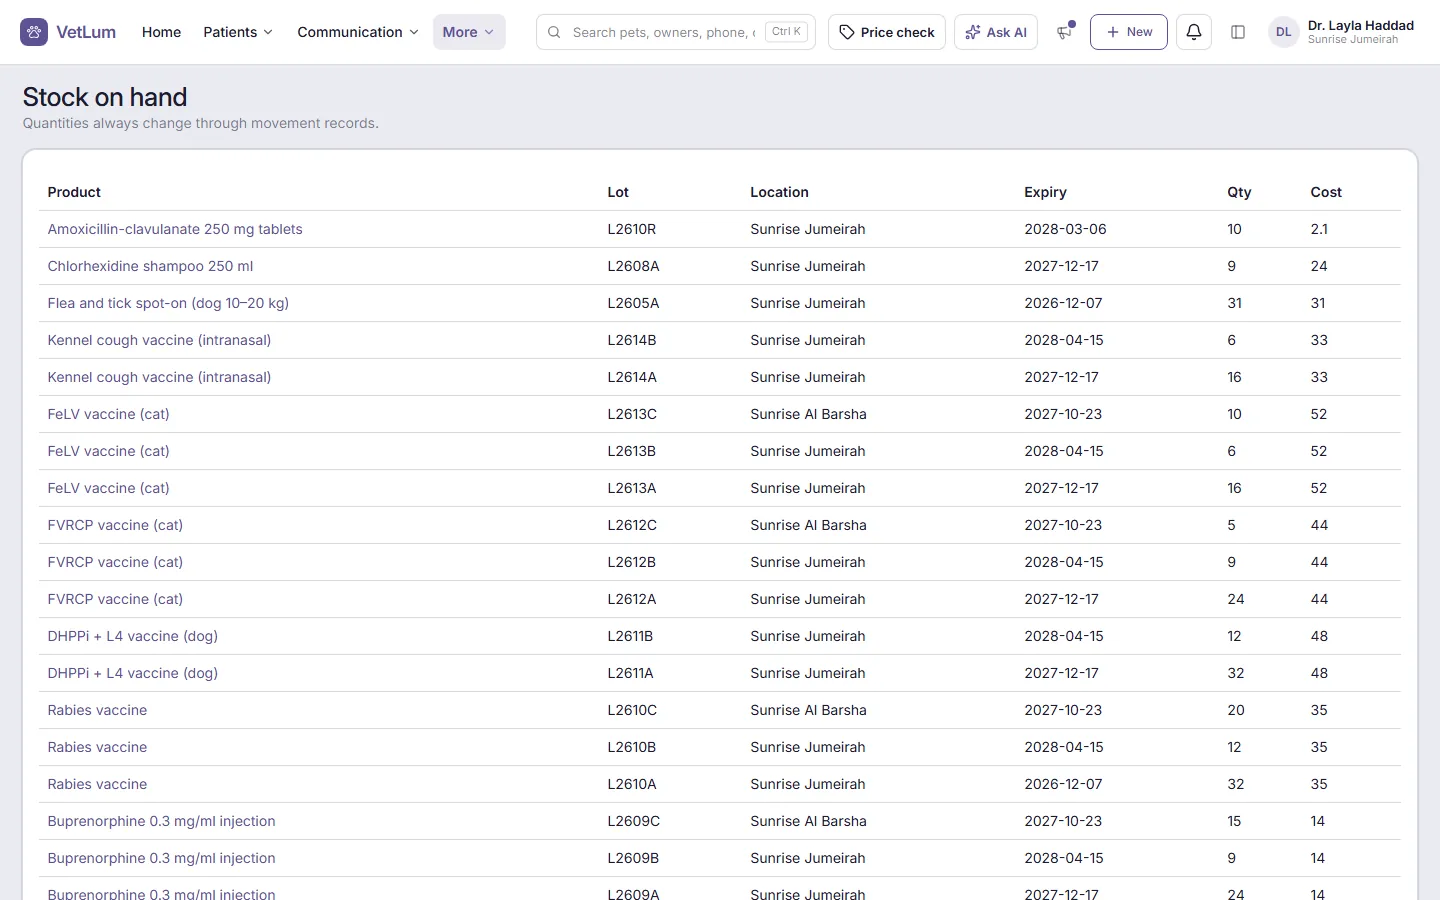The image size is (1440, 900).
Task: Click the Stock on hand heading
Action: [x=105, y=97]
